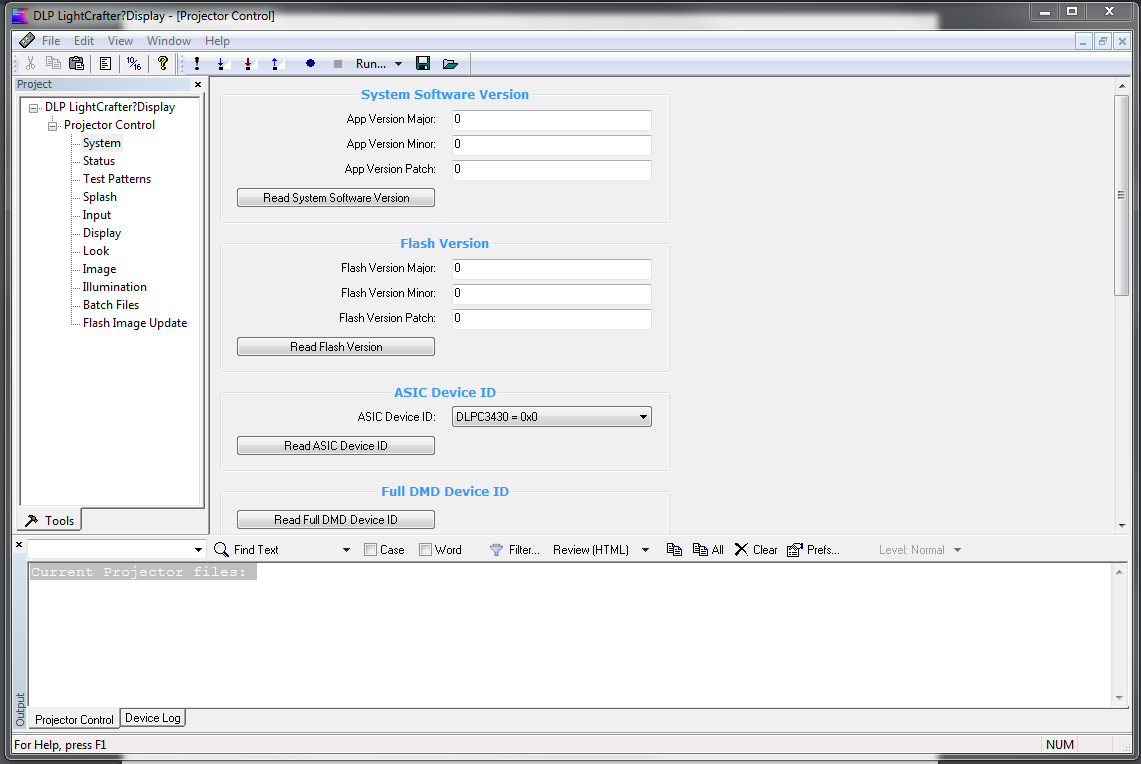
Task: Select Status in the project tree
Action: pyautogui.click(x=99, y=161)
